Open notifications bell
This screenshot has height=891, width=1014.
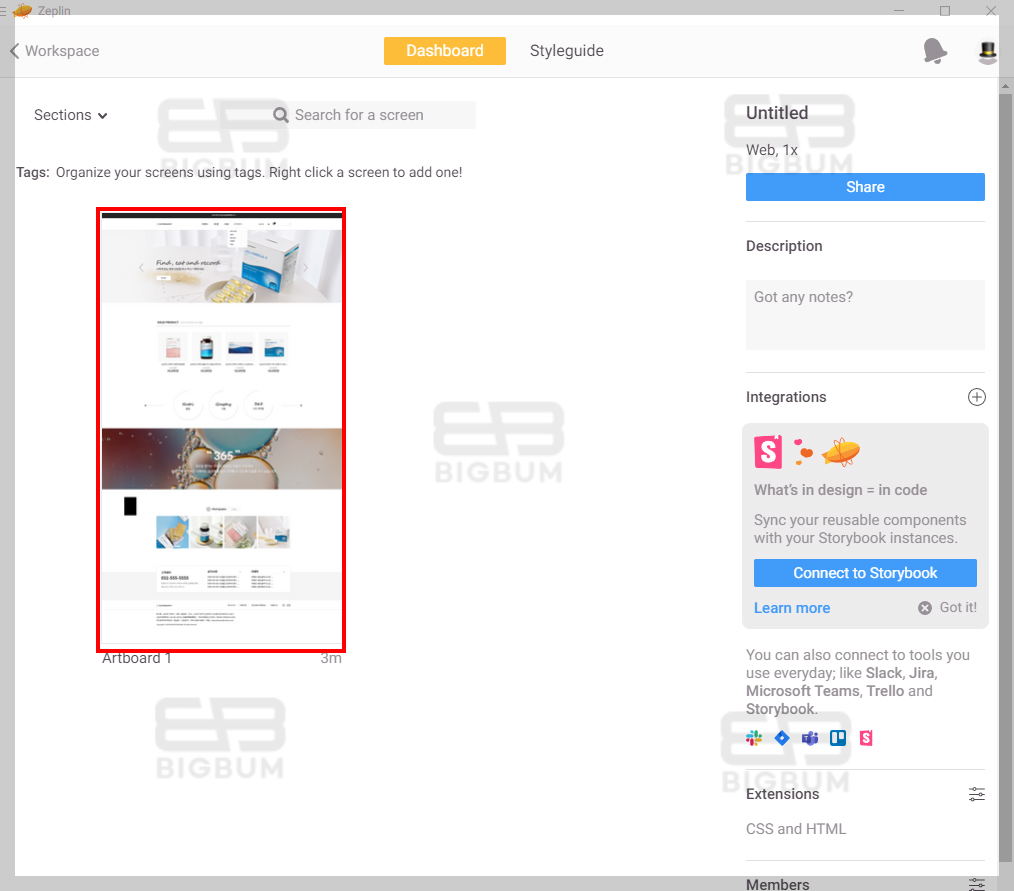pos(935,51)
